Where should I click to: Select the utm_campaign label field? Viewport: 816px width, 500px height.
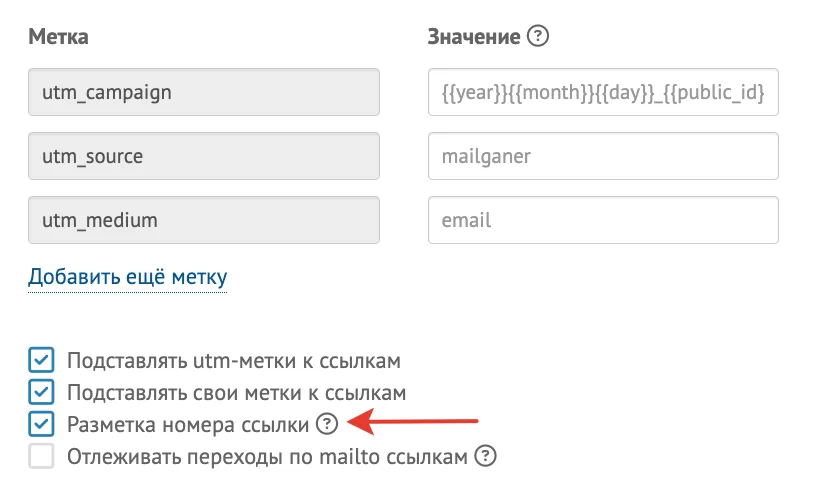[204, 92]
